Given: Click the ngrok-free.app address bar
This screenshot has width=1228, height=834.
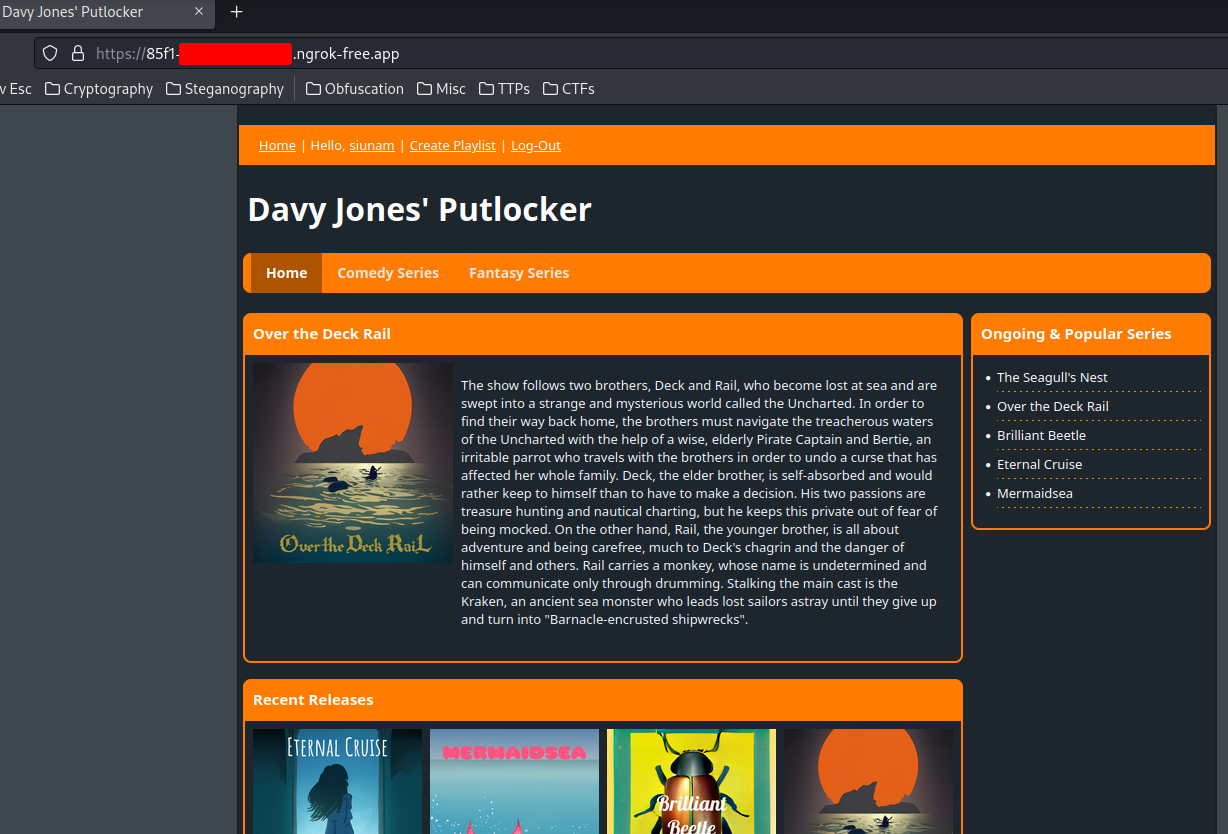Looking at the screenshot, I should point(630,54).
